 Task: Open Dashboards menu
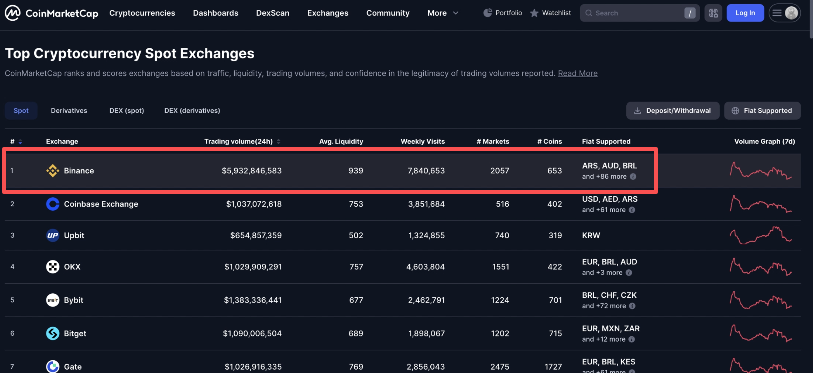click(x=216, y=13)
